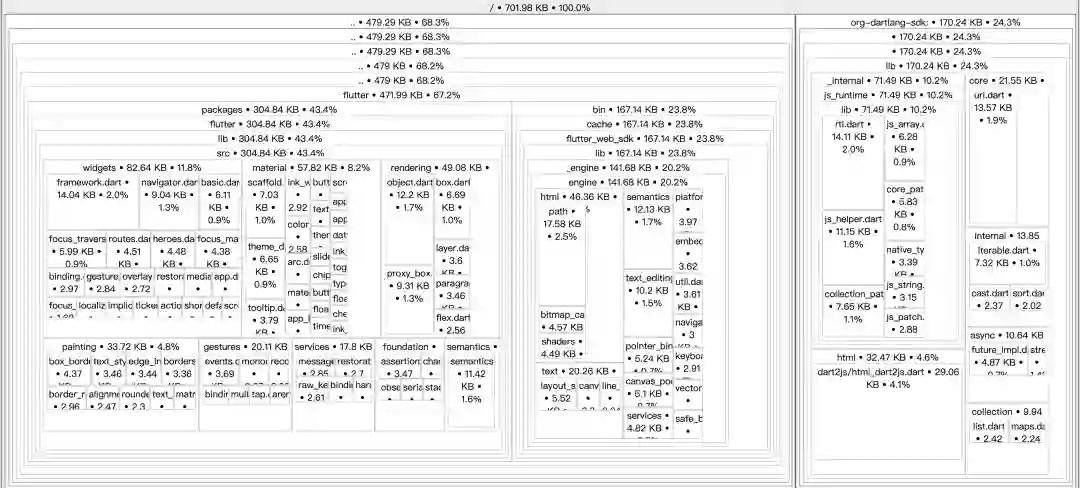Select the maps.da 2.24 cell
The height and width of the screenshot is (488, 1080).
click(x=1027, y=432)
